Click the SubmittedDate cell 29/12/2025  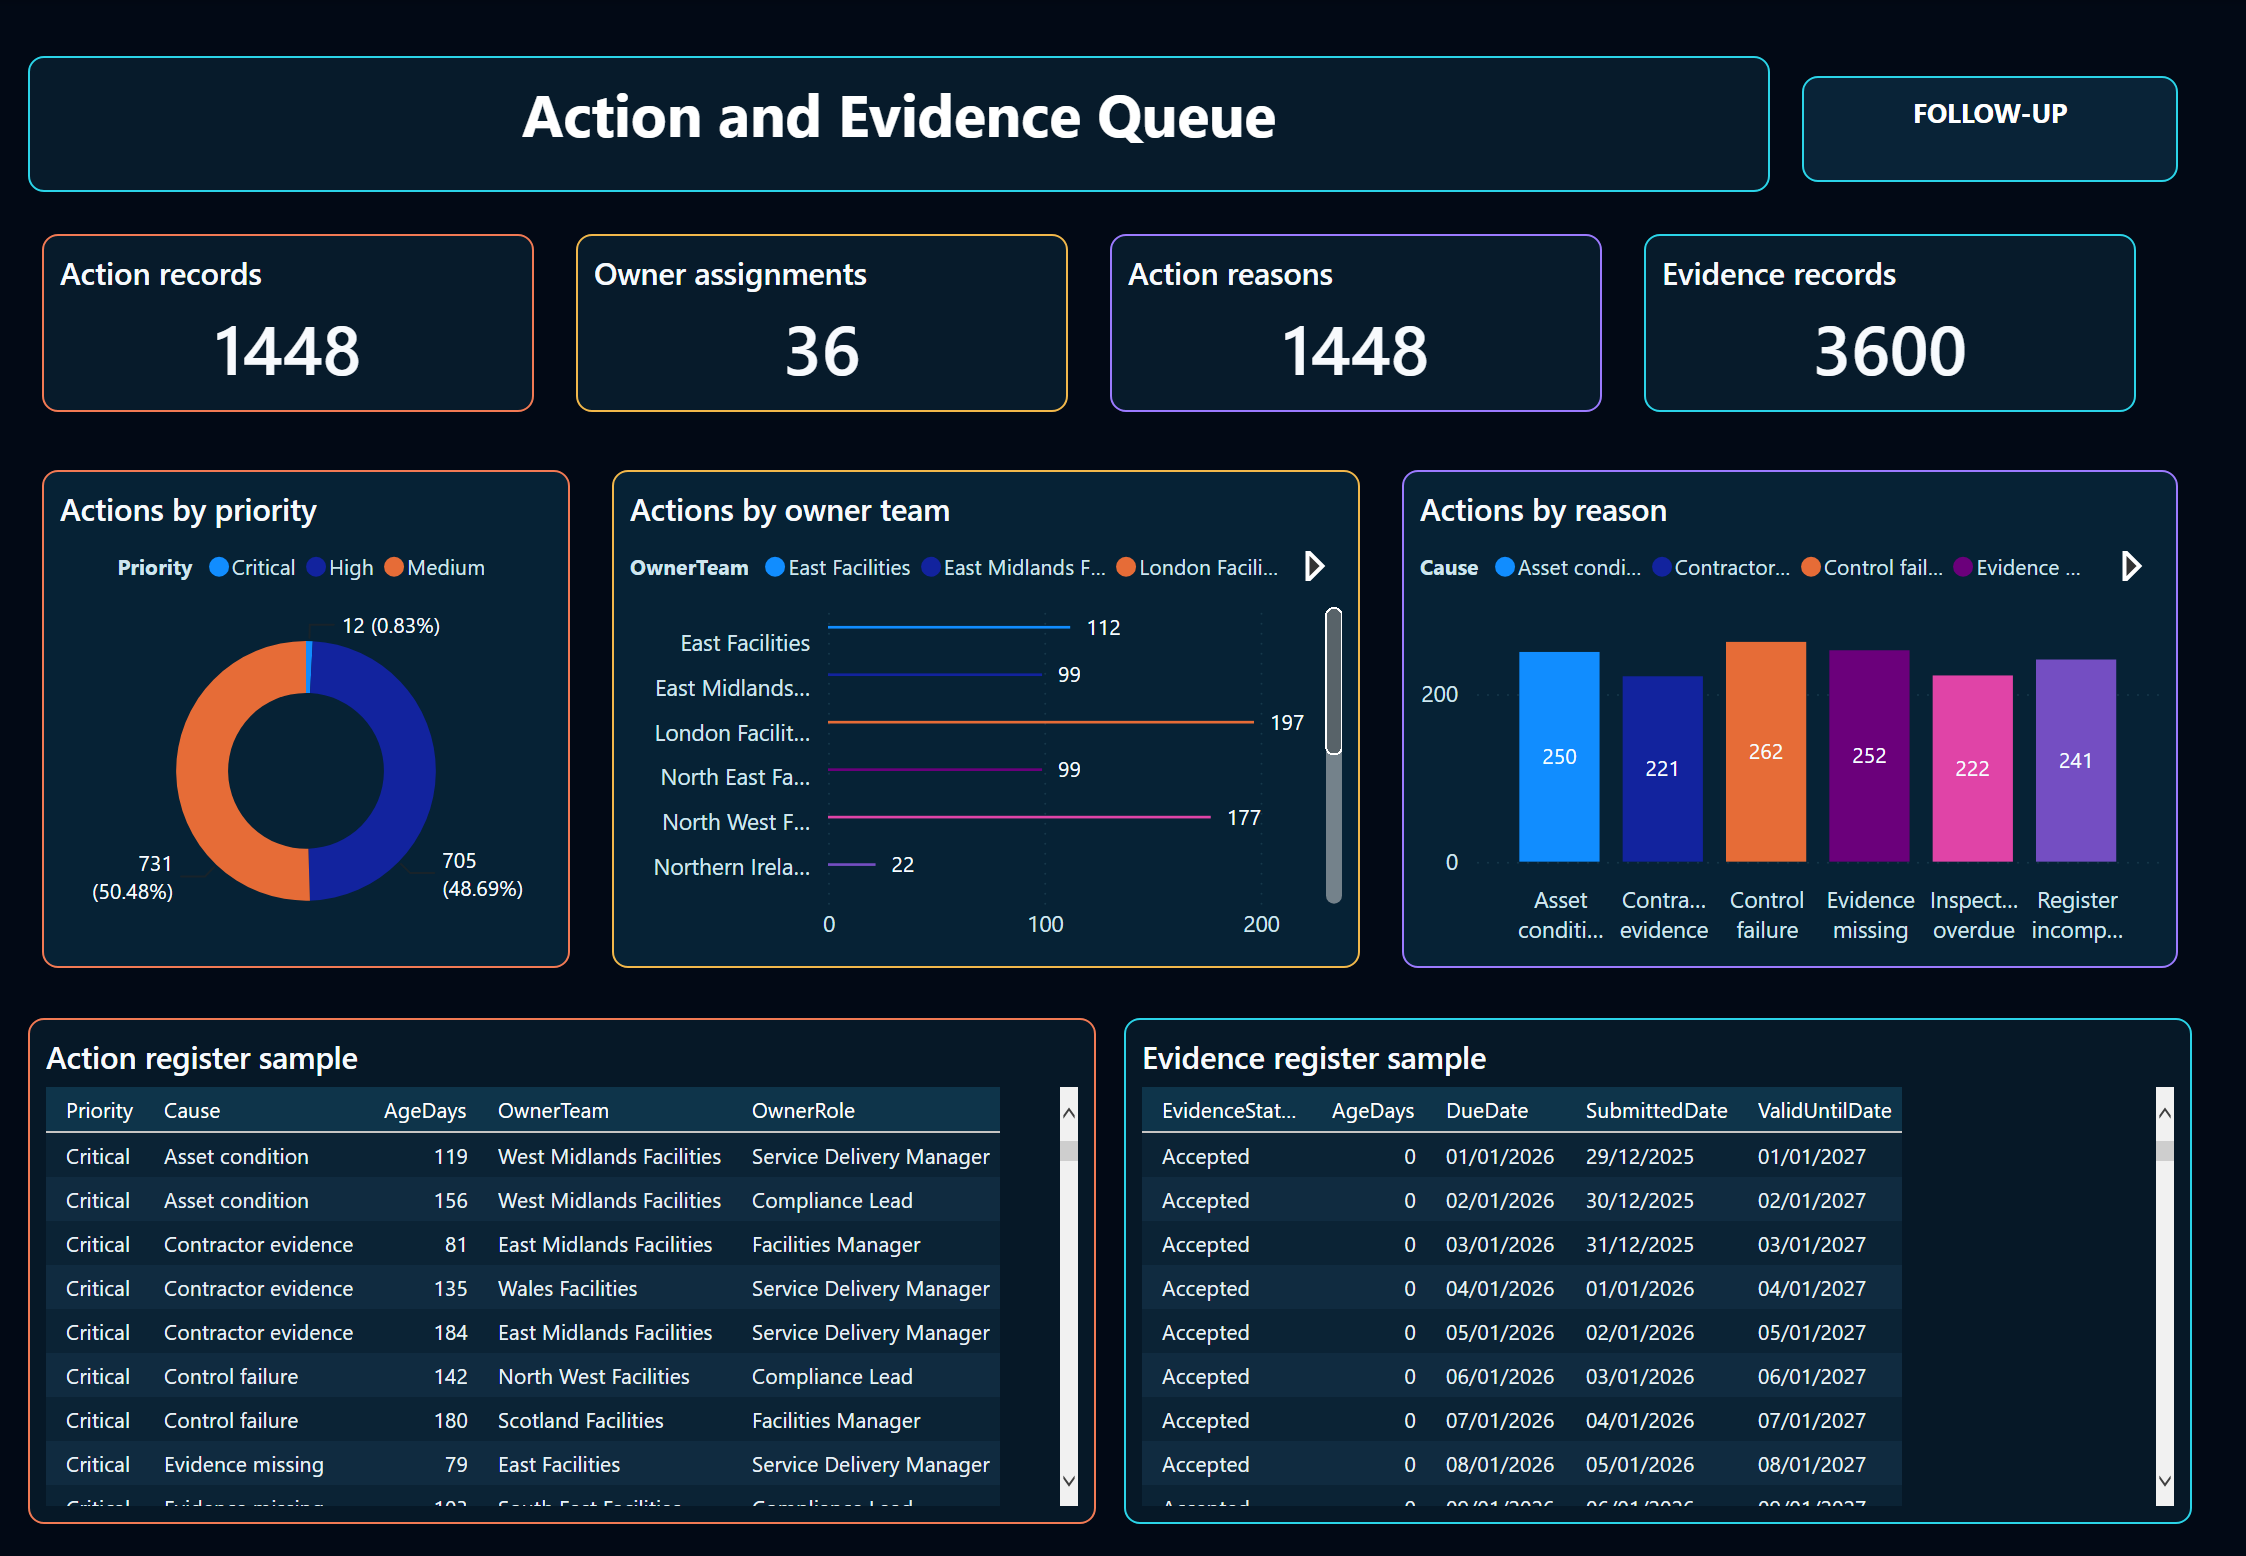click(1640, 1156)
